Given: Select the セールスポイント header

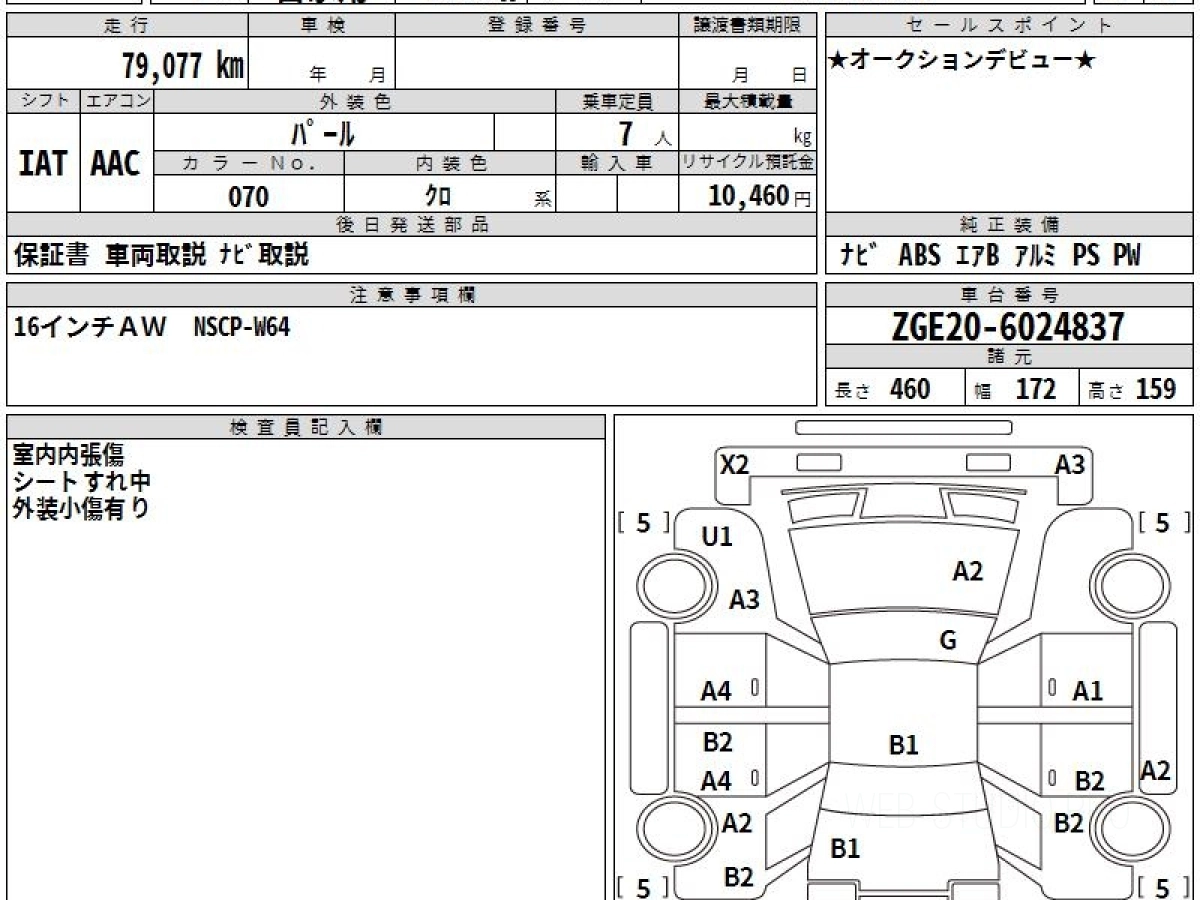Looking at the screenshot, I should tap(1010, 26).
